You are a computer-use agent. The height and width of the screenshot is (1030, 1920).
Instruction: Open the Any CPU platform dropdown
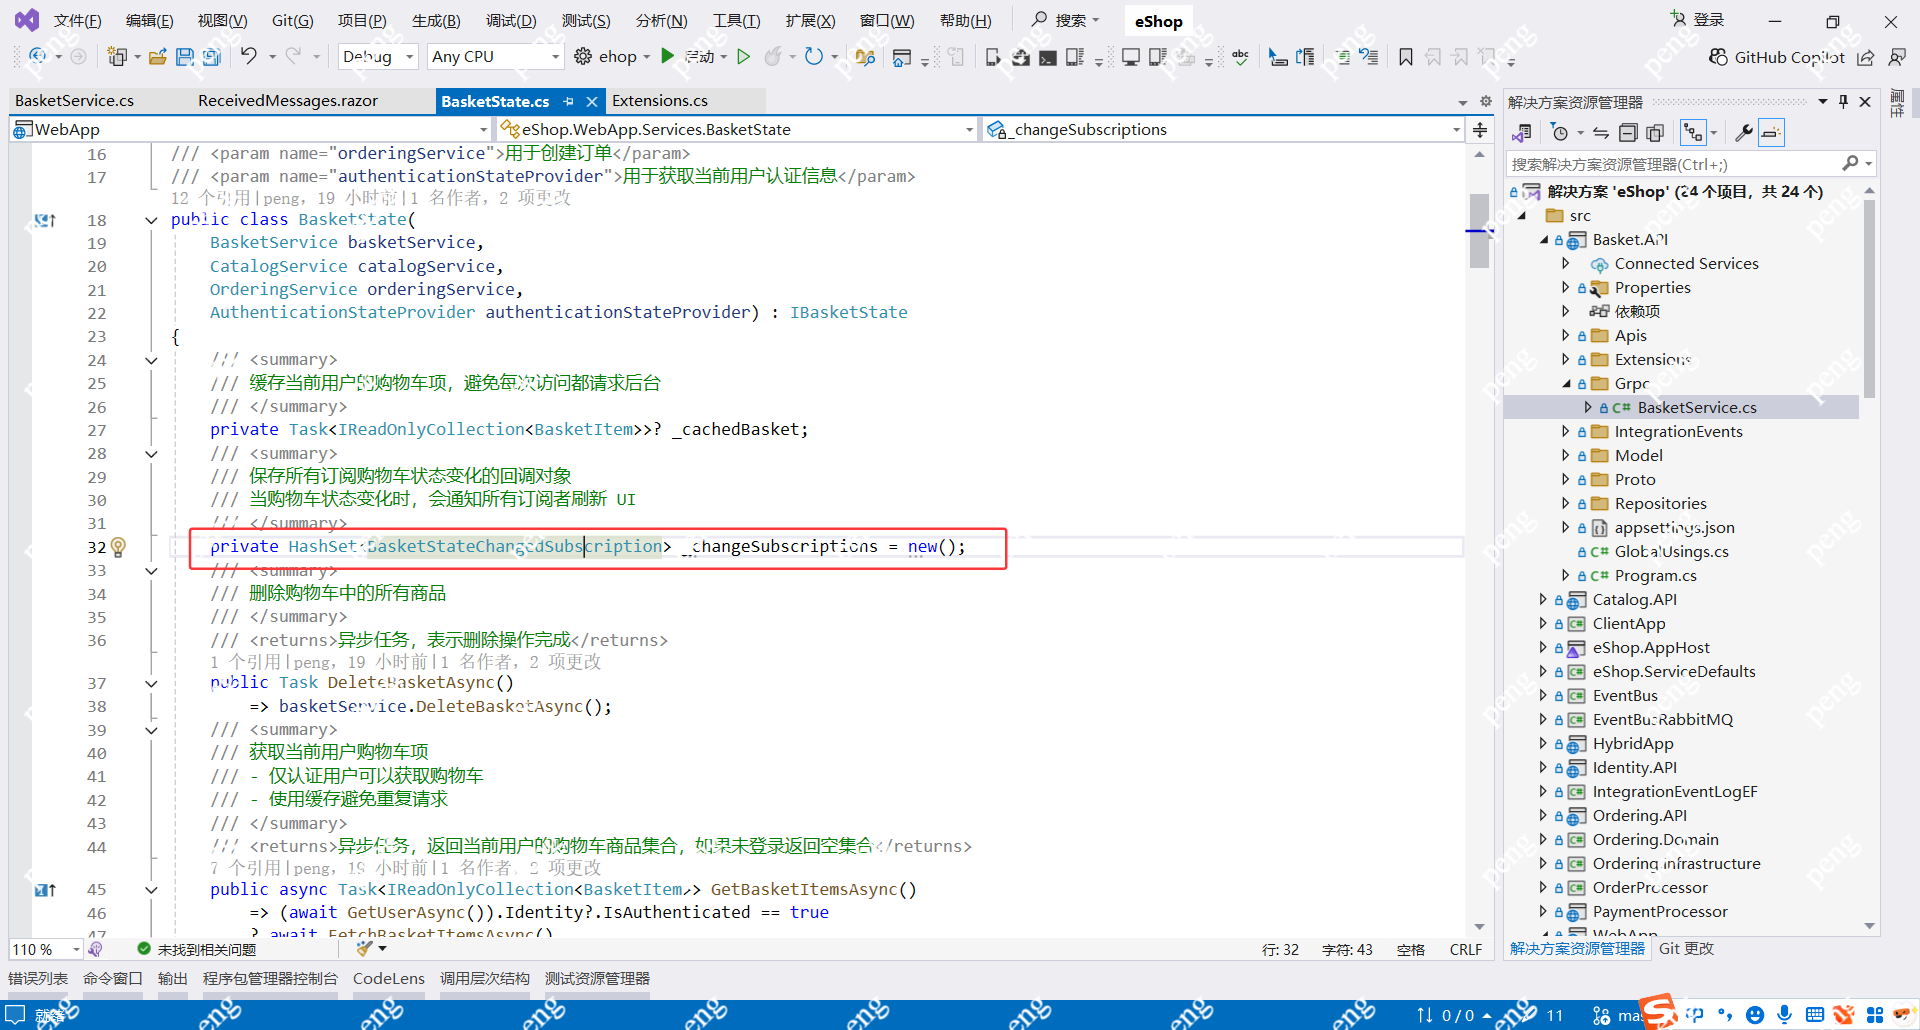pos(494,56)
